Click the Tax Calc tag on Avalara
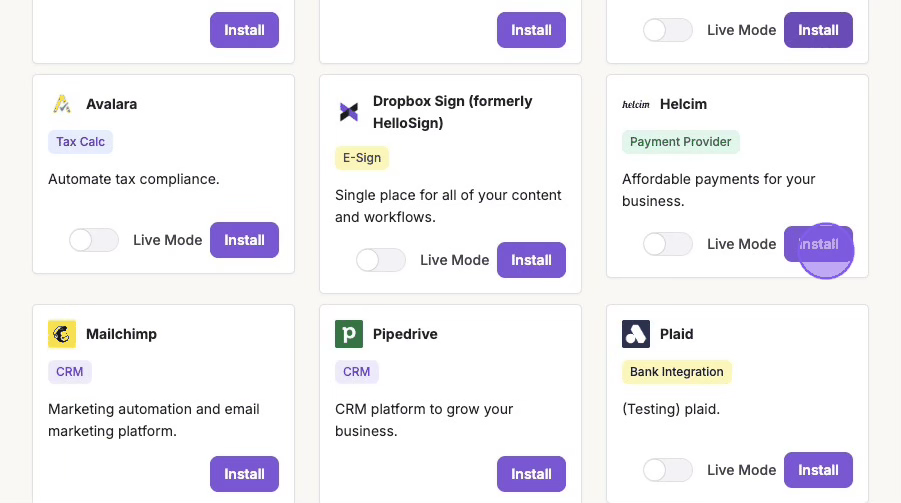Viewport: 901px width, 503px height. point(81,142)
